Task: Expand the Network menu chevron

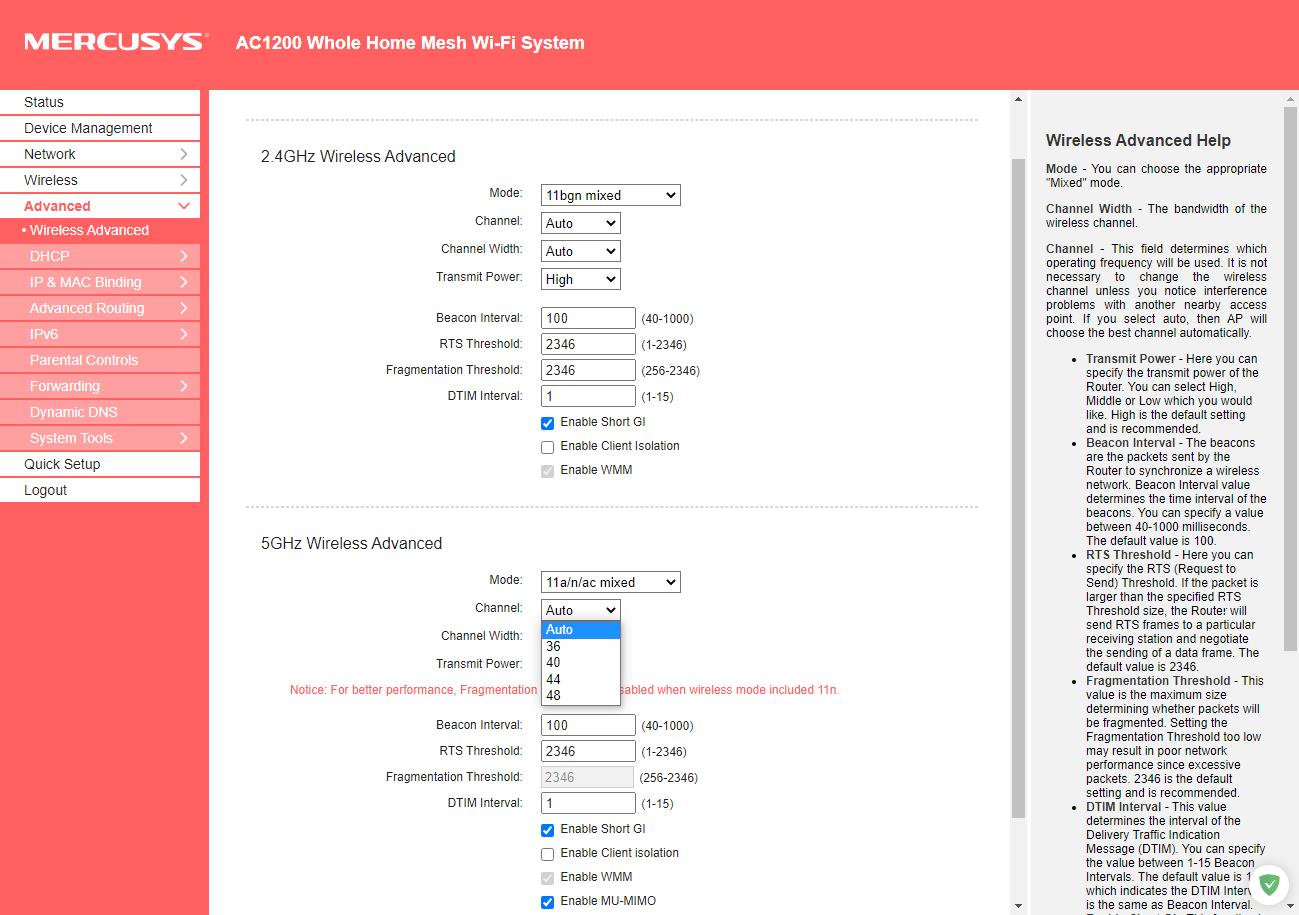Action: [184, 154]
